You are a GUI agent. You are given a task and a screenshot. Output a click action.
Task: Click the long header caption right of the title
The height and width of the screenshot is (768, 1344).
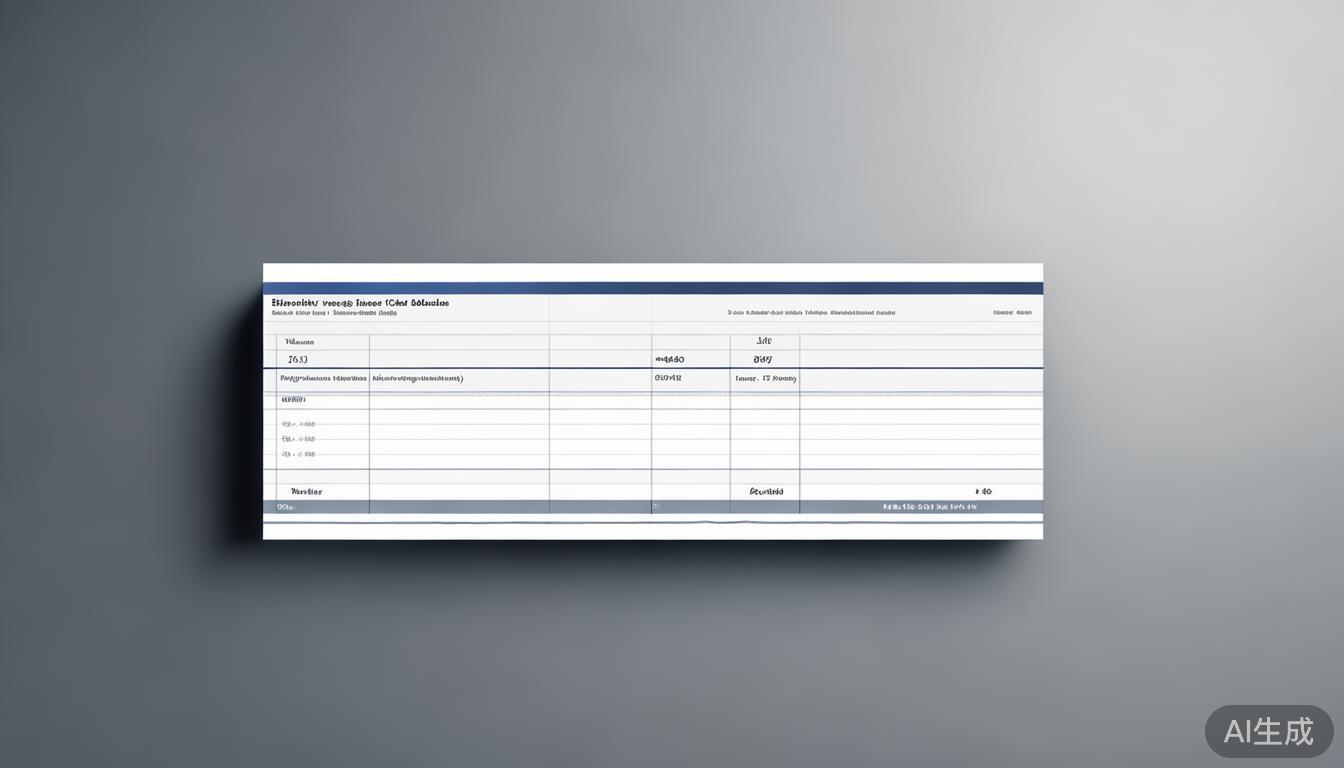[x=811, y=312]
